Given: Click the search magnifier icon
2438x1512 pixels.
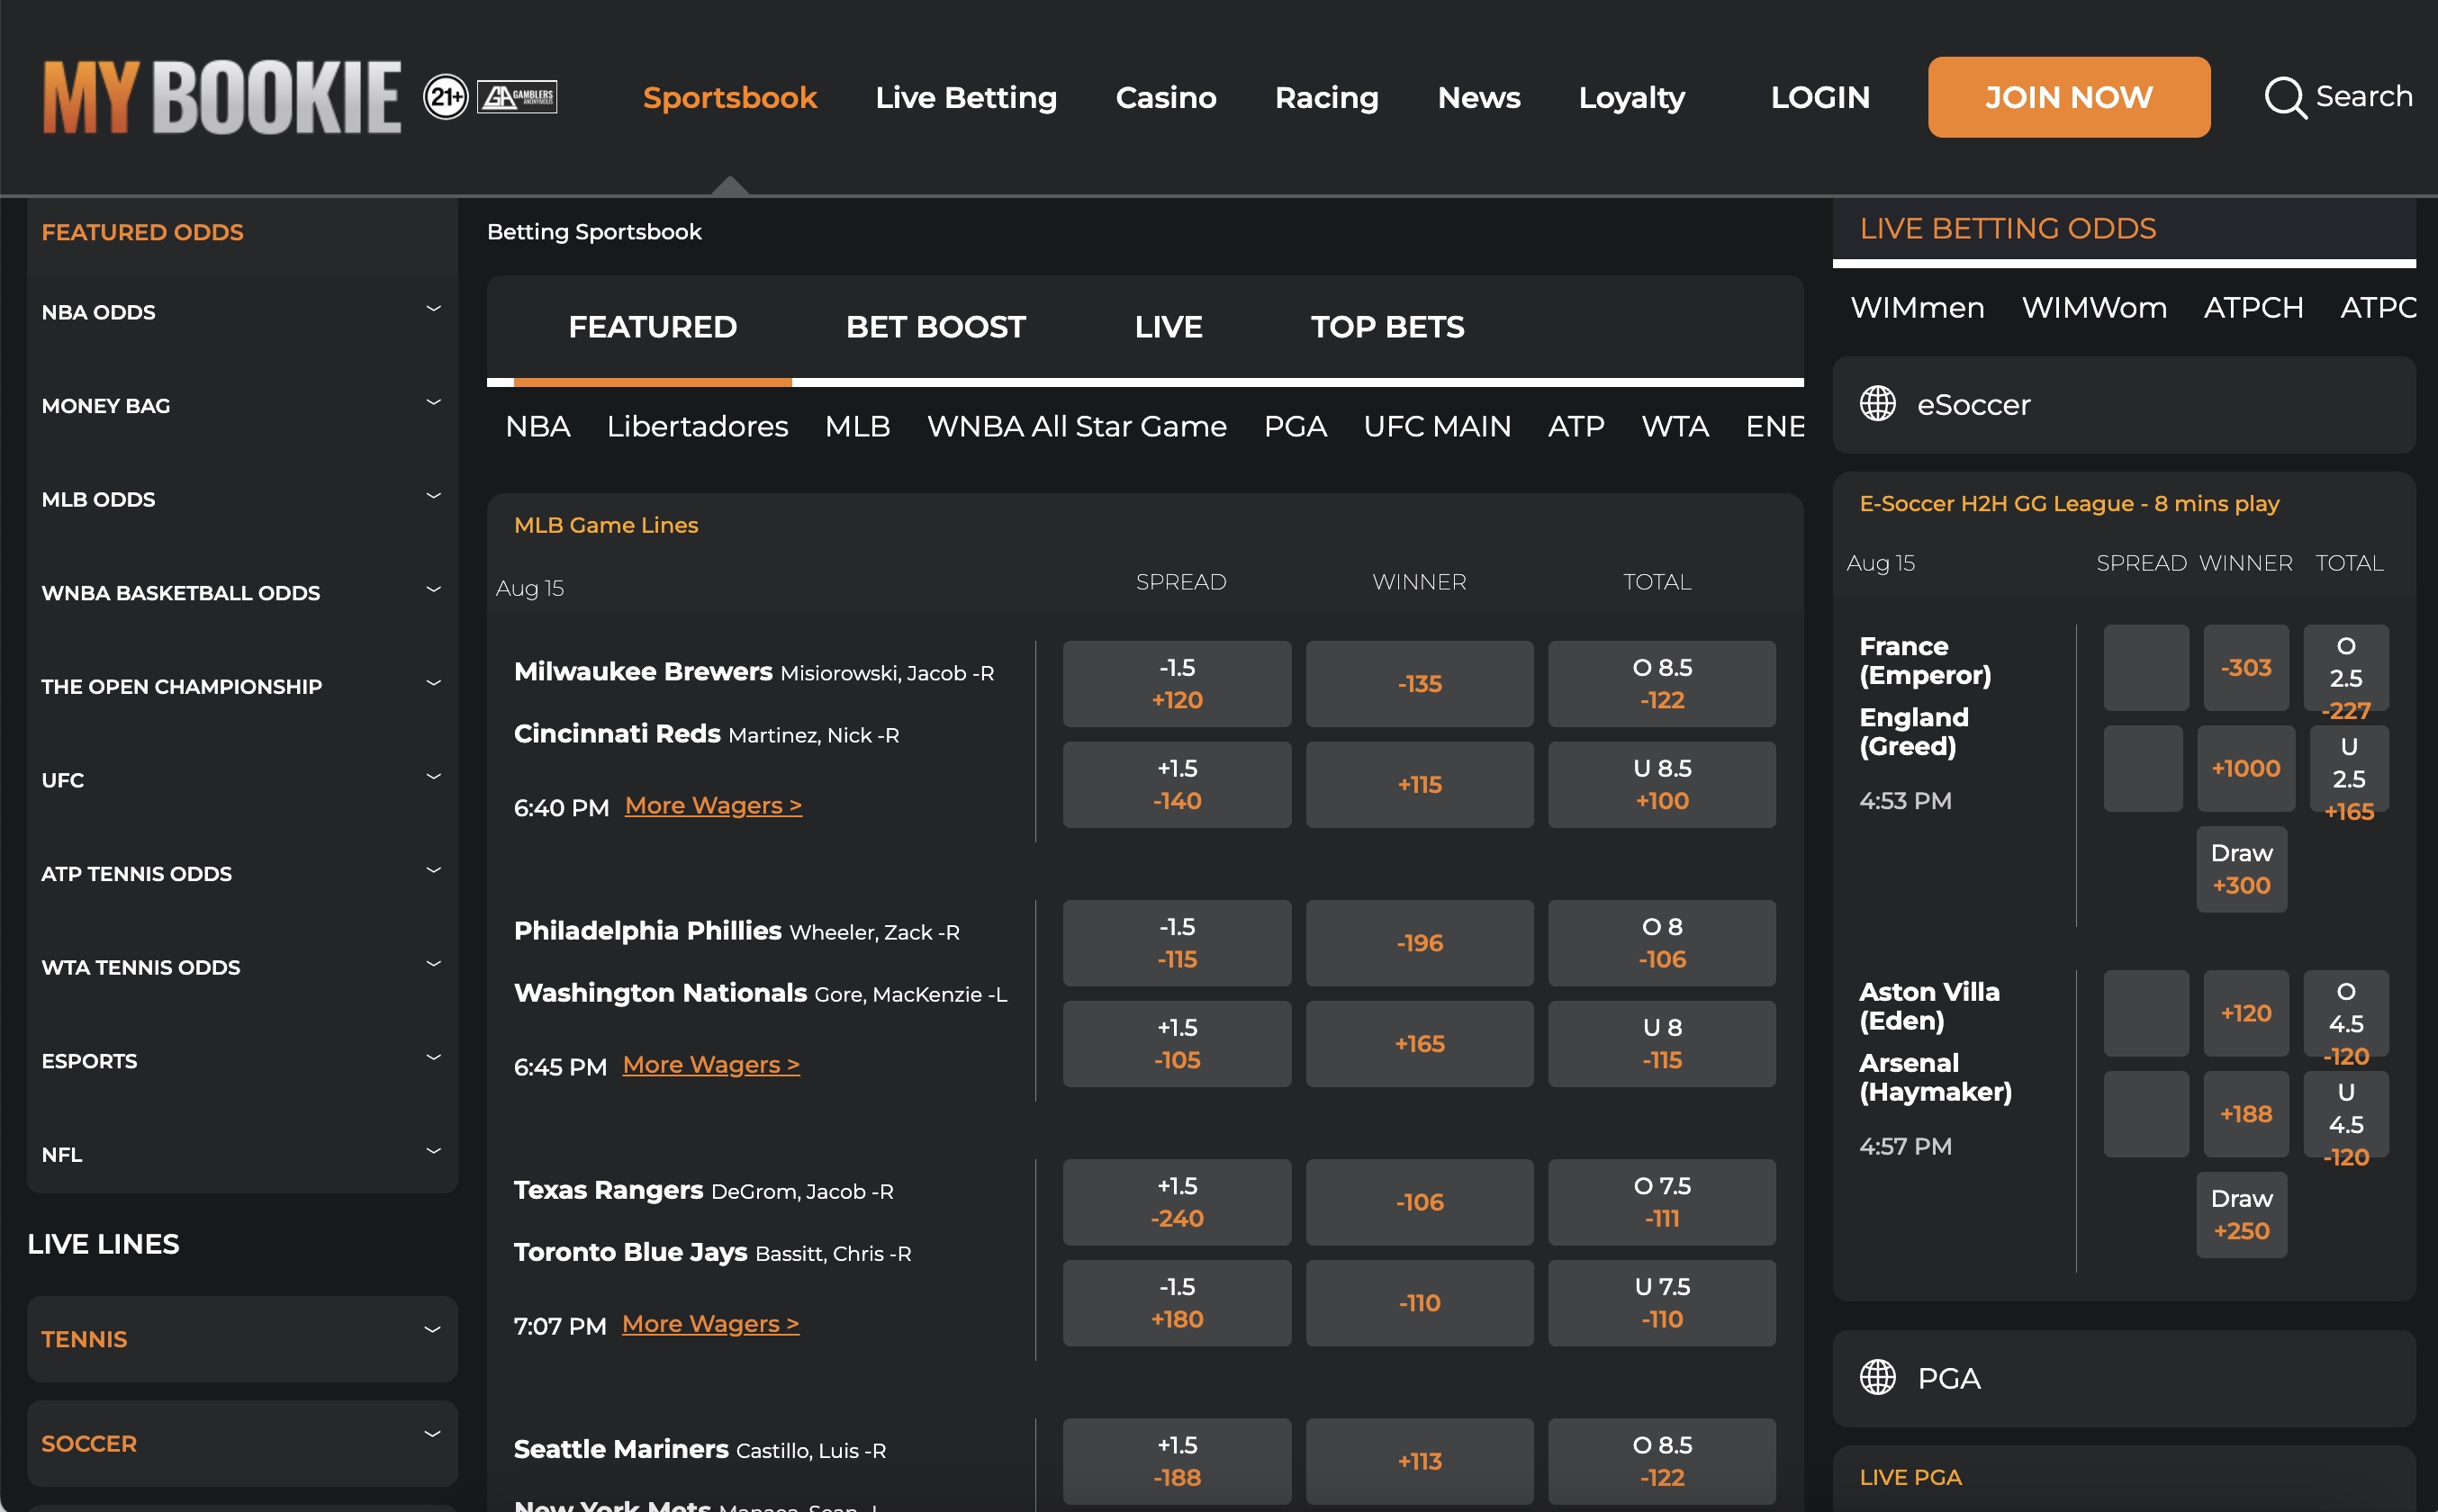Looking at the screenshot, I should [2285, 97].
